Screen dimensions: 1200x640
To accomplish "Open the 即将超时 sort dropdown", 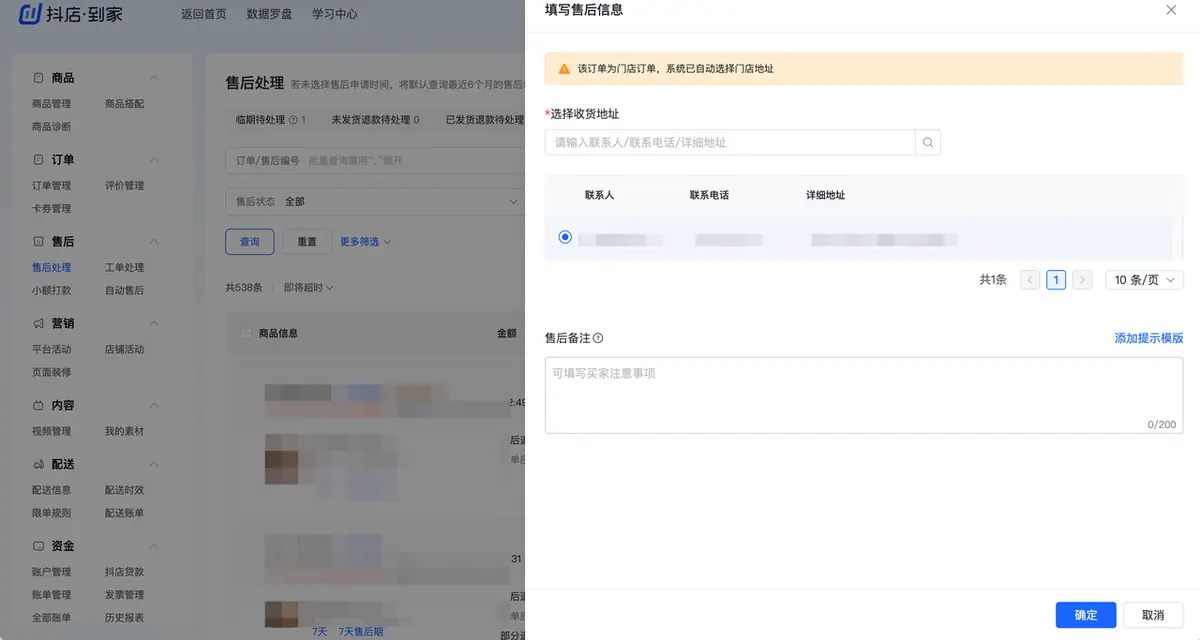I will tap(308, 288).
